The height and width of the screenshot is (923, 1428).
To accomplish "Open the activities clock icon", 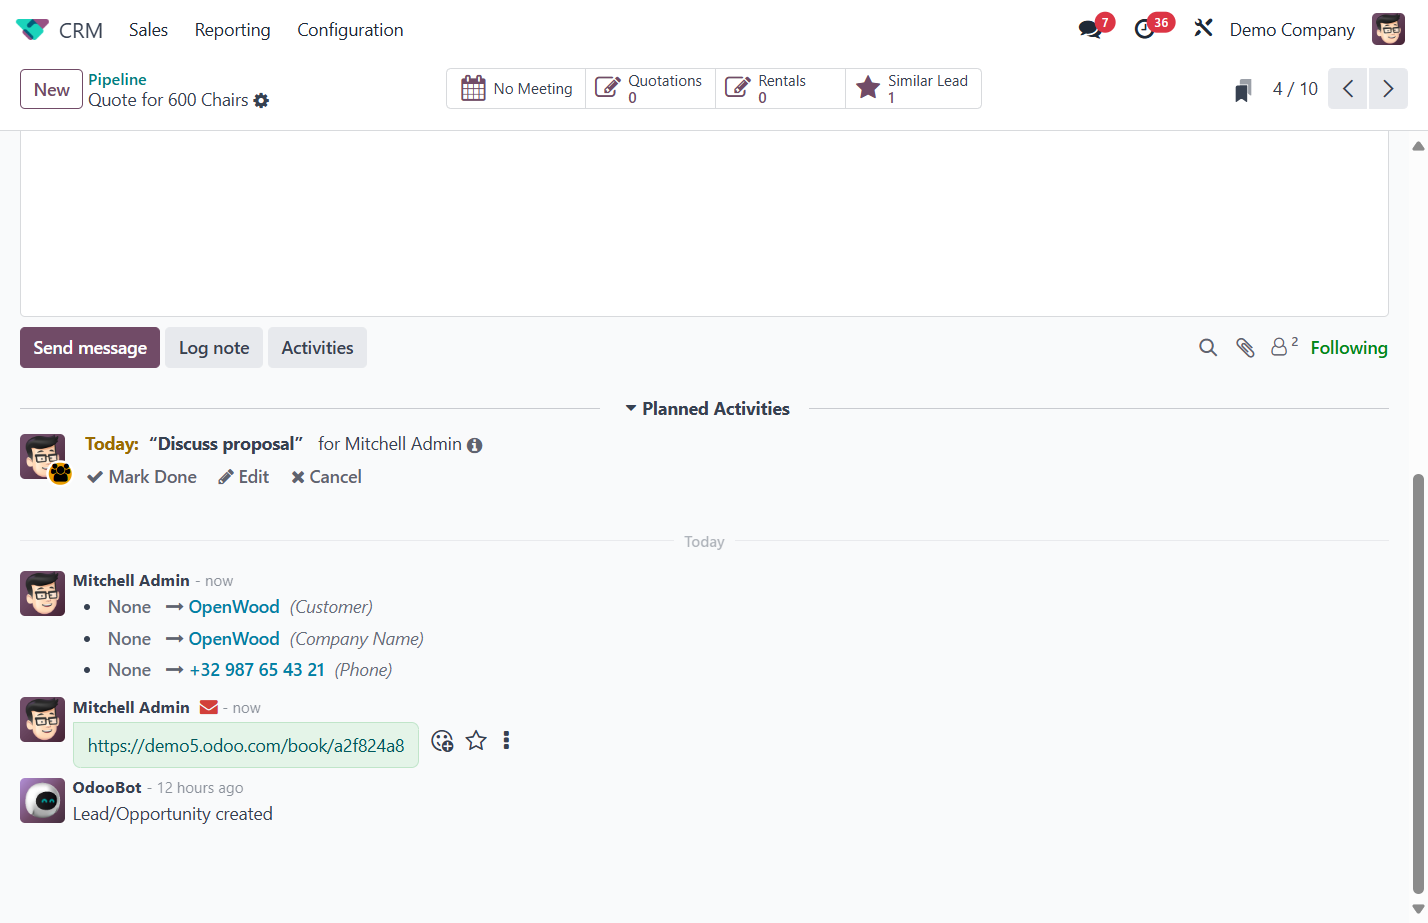I will (1145, 29).
